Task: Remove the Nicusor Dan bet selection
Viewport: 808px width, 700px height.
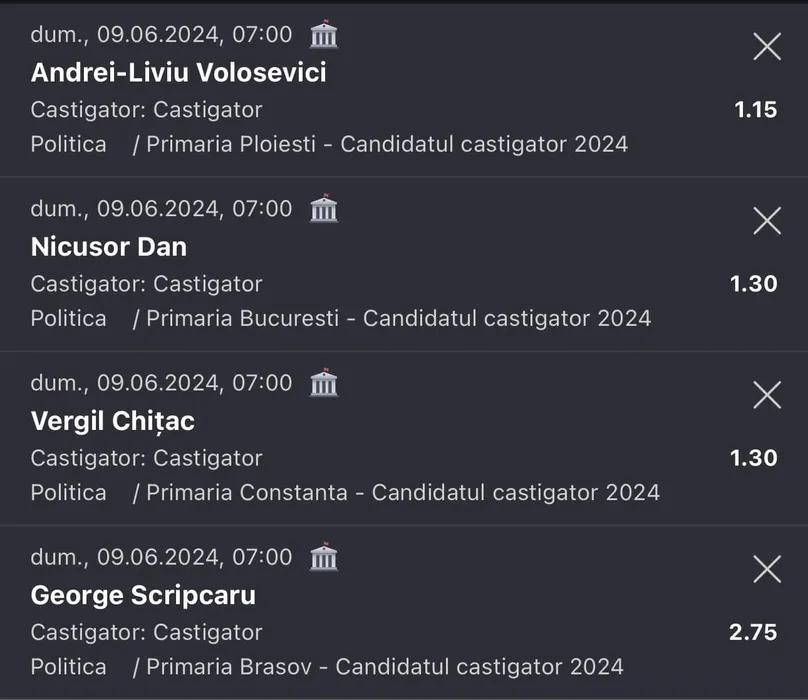Action: click(766, 220)
